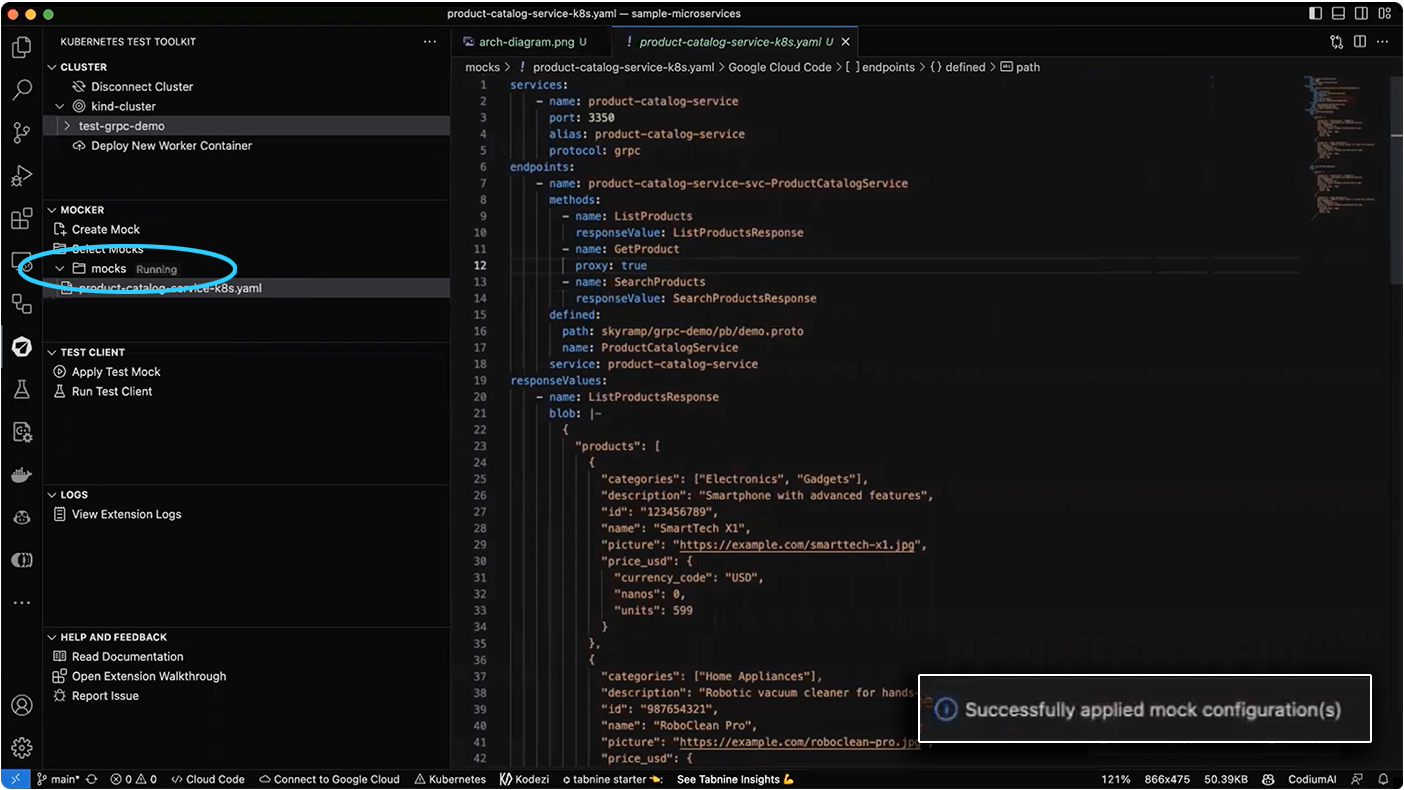Open Source Control view icon
The height and width of the screenshot is (790, 1404).
pyautogui.click(x=21, y=133)
